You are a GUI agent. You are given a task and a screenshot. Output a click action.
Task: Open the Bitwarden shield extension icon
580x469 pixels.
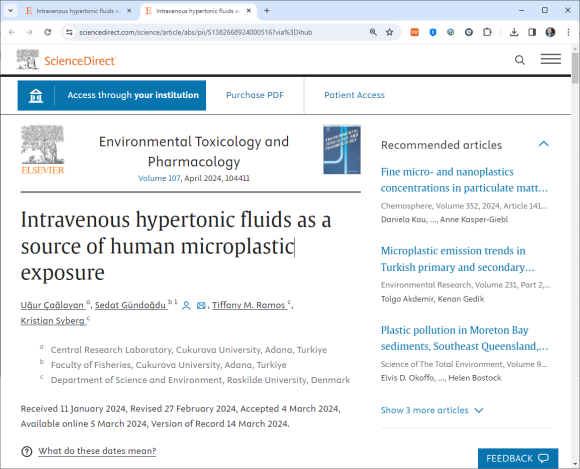click(x=433, y=33)
